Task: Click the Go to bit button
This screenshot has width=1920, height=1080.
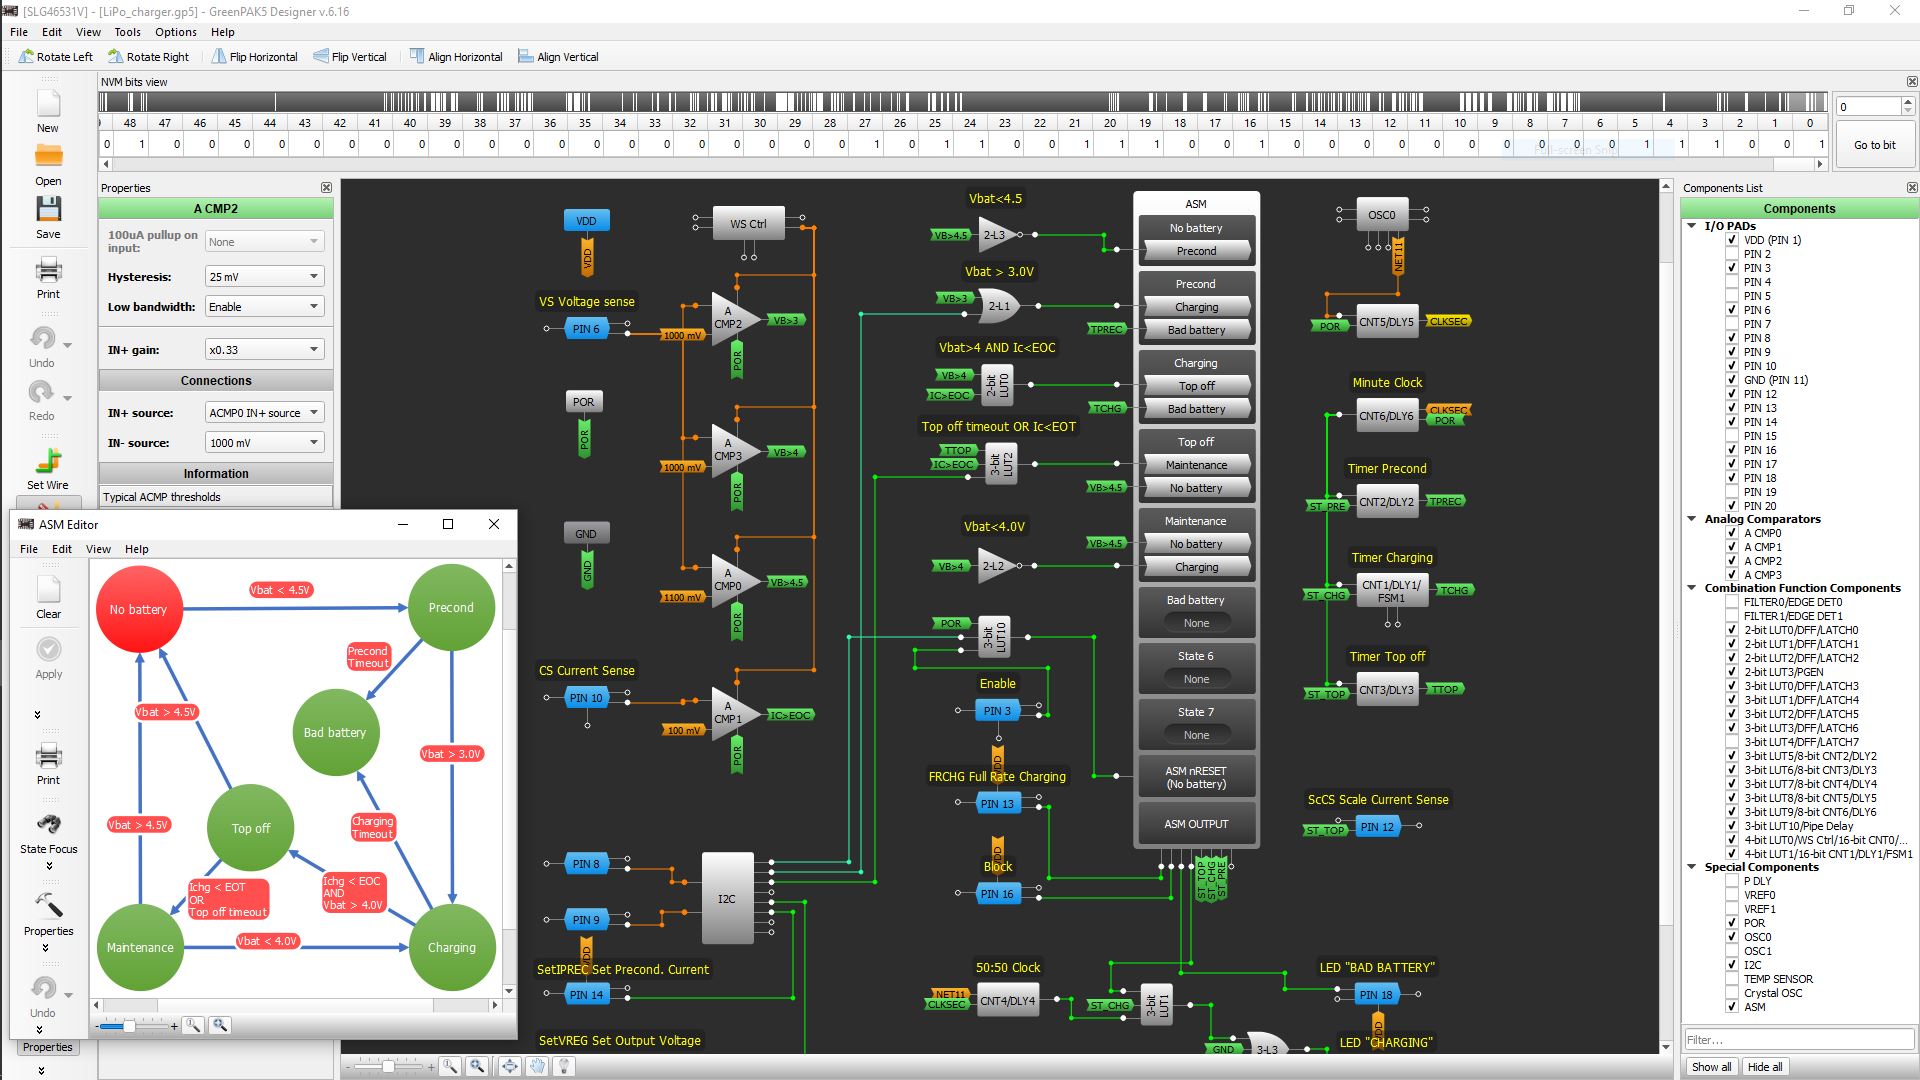Action: [x=1874, y=145]
